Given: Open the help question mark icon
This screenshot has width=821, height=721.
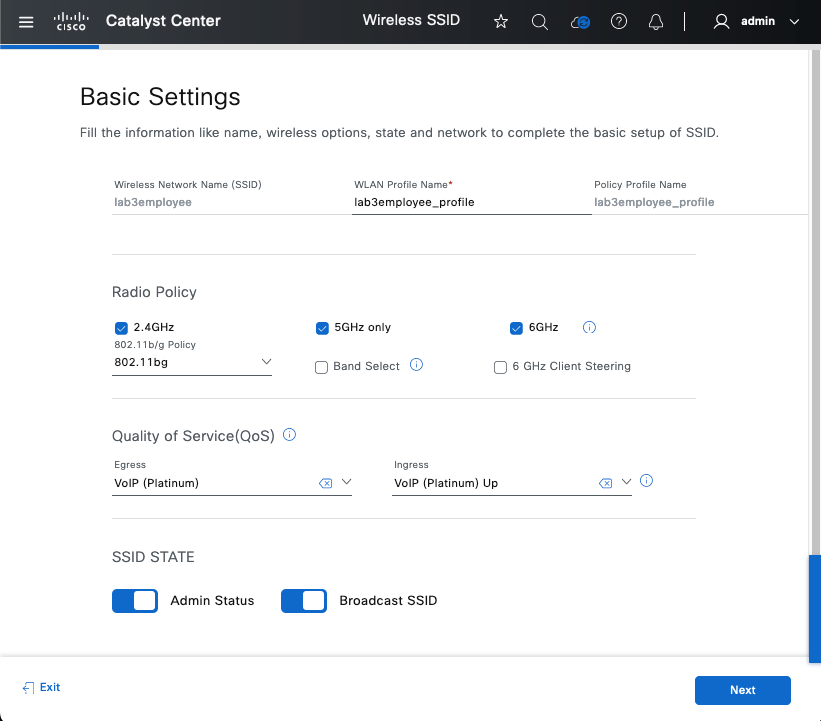Looking at the screenshot, I should (619, 21).
